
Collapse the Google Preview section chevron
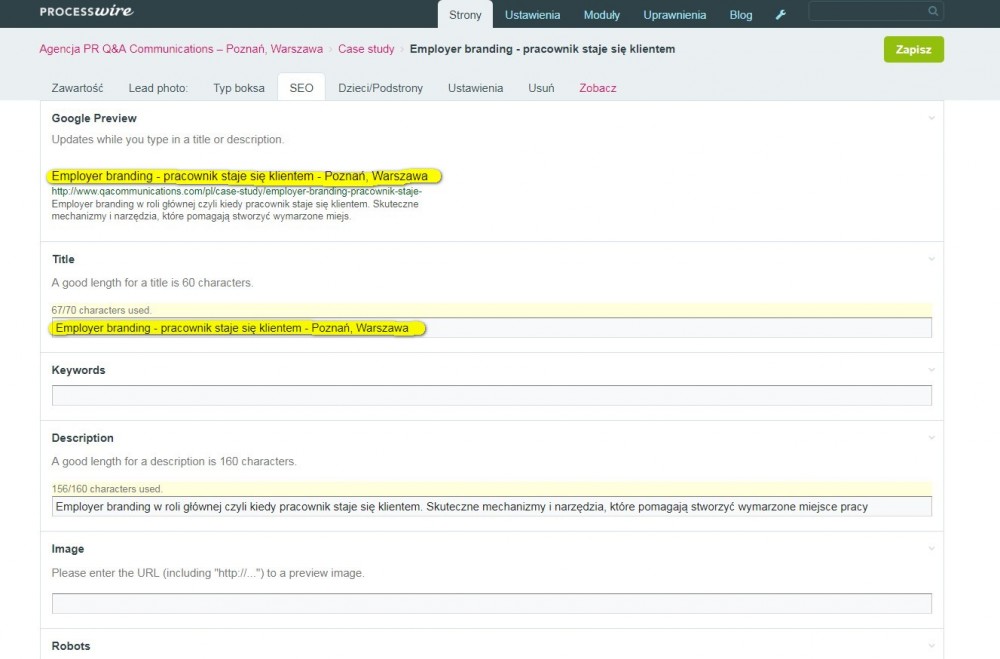click(x=931, y=118)
